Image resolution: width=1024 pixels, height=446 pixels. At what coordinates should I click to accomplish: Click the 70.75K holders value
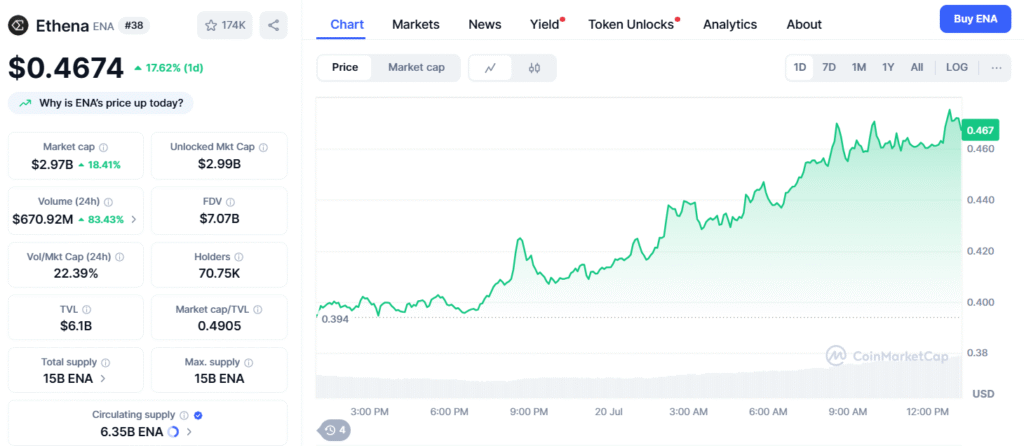(x=219, y=274)
